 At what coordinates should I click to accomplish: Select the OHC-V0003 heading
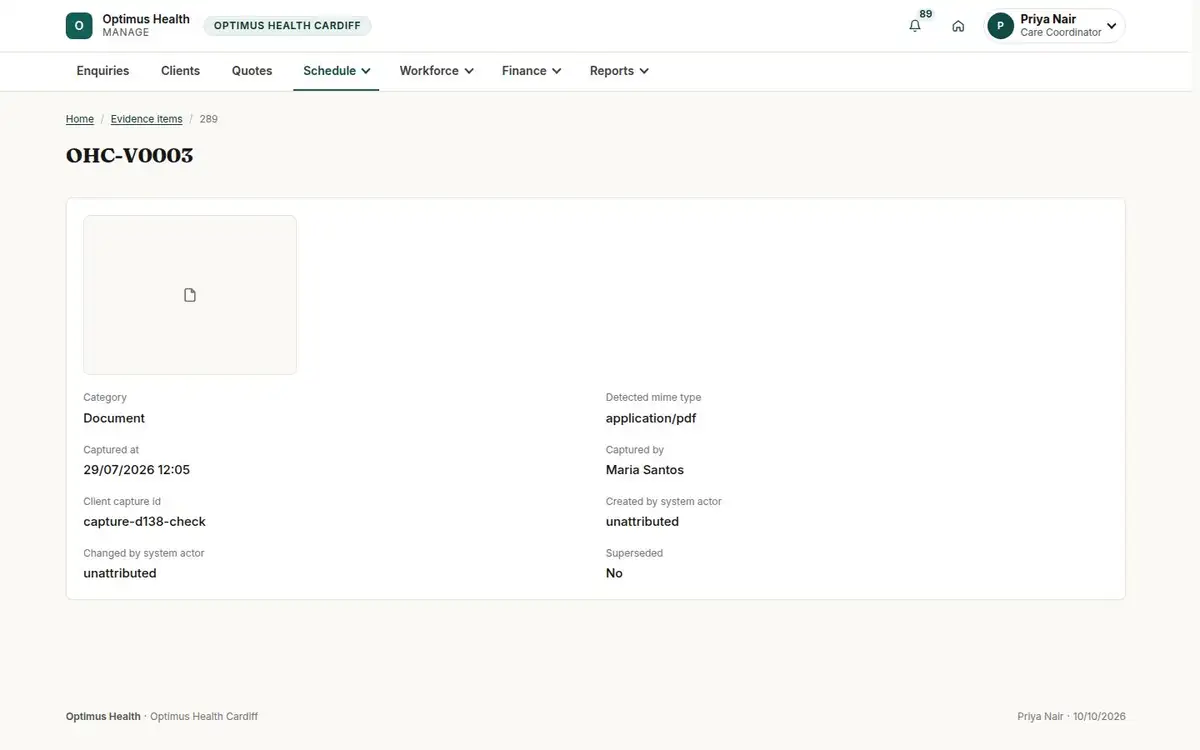pyautogui.click(x=130, y=156)
